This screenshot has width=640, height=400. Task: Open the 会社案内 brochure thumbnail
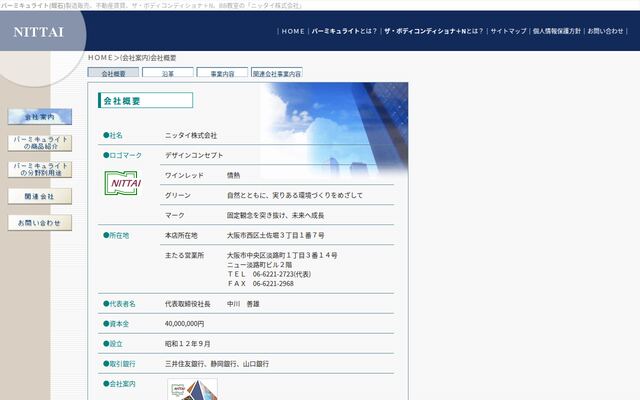click(192, 389)
